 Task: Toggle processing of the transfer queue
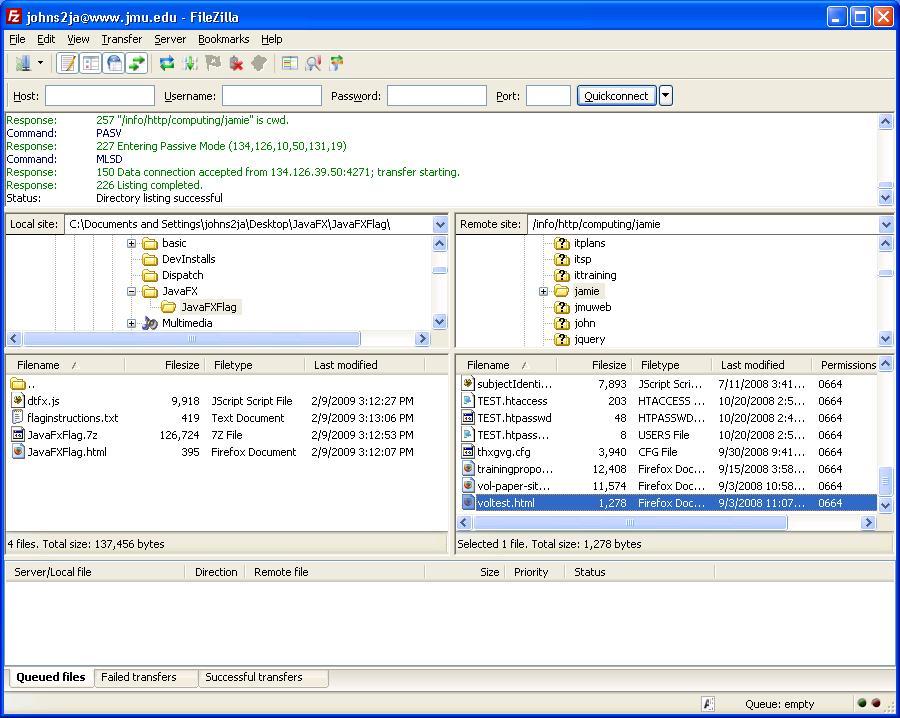(190, 63)
